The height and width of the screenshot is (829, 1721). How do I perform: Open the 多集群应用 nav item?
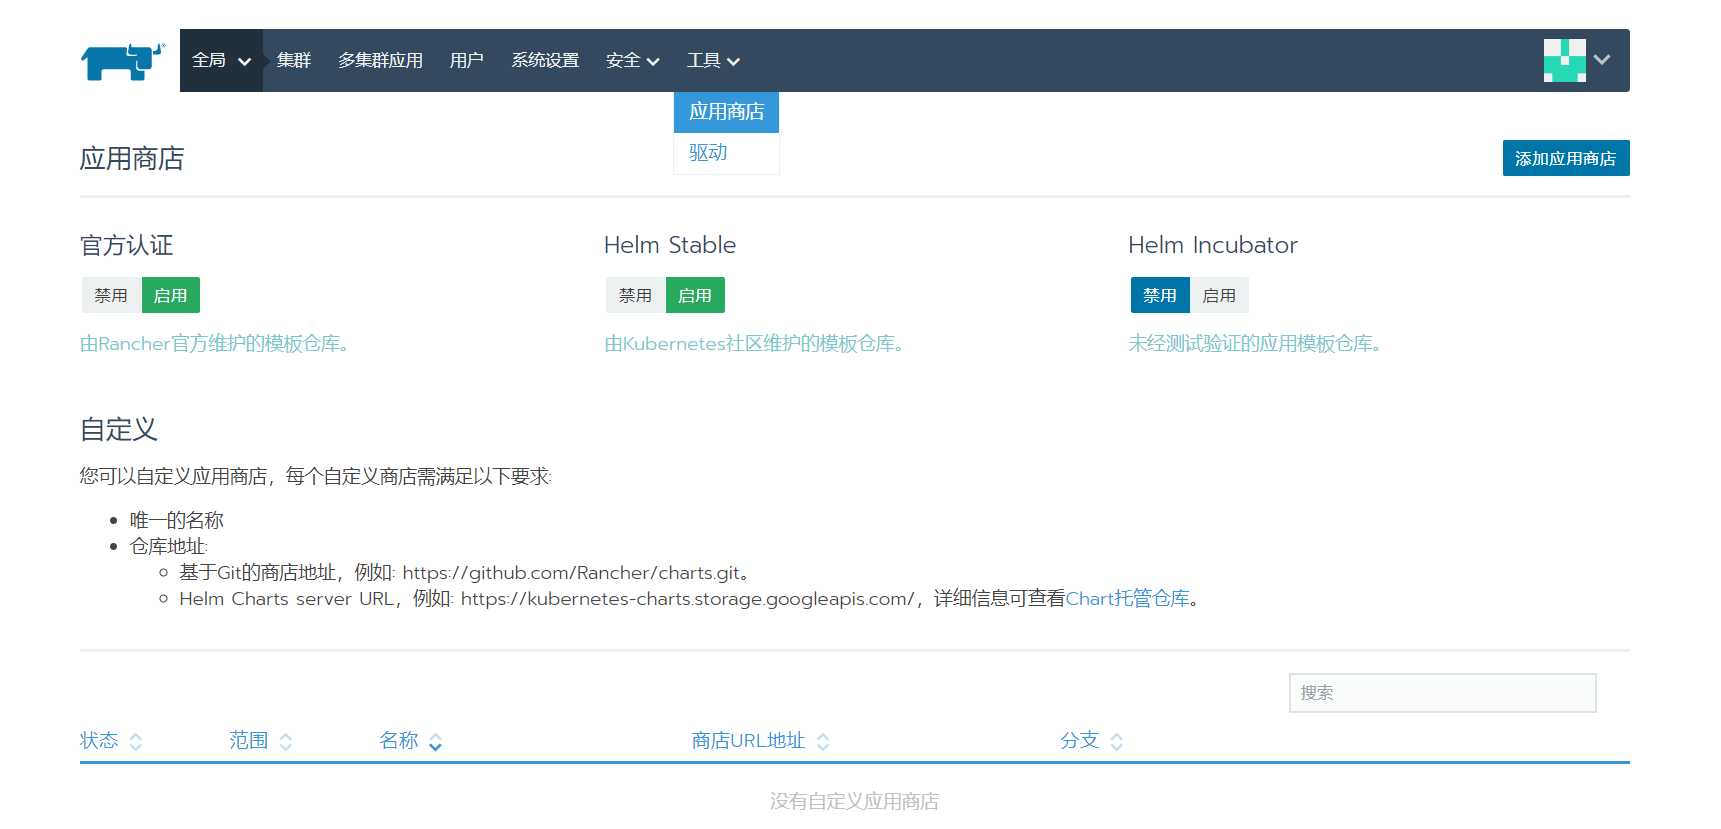pos(380,61)
